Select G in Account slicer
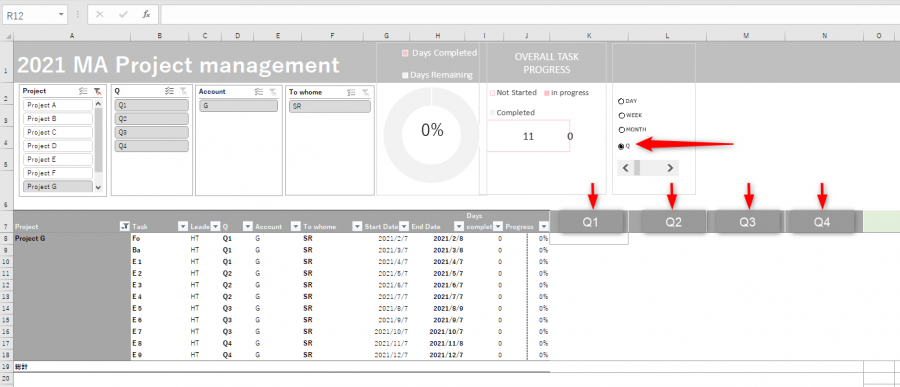The width and height of the screenshot is (900, 387). 239,106
